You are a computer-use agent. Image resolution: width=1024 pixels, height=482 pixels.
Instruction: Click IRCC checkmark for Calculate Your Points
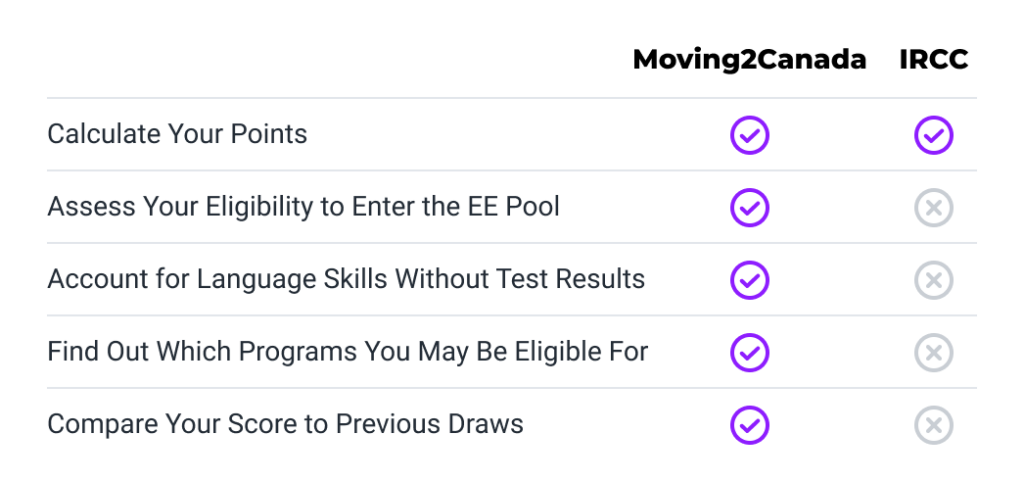933,135
